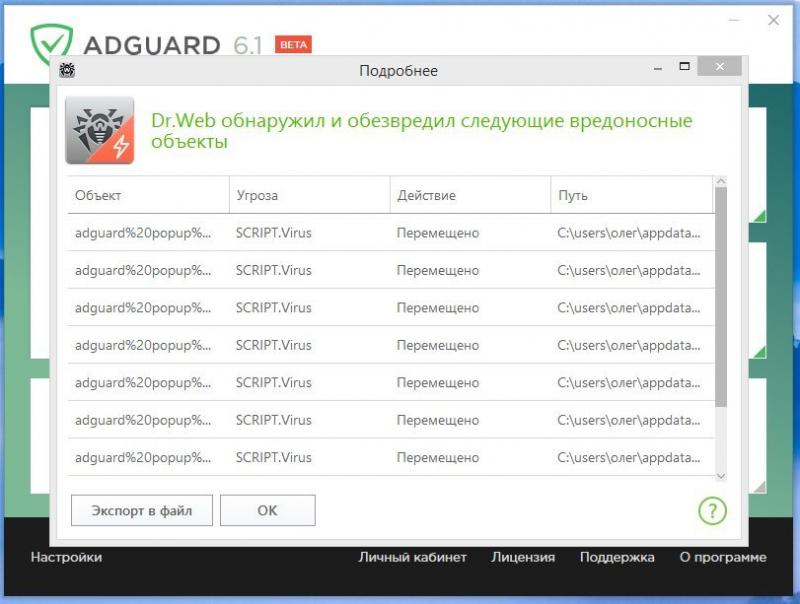
Task: Click scroll down arrow of threats list
Action: 721,476
